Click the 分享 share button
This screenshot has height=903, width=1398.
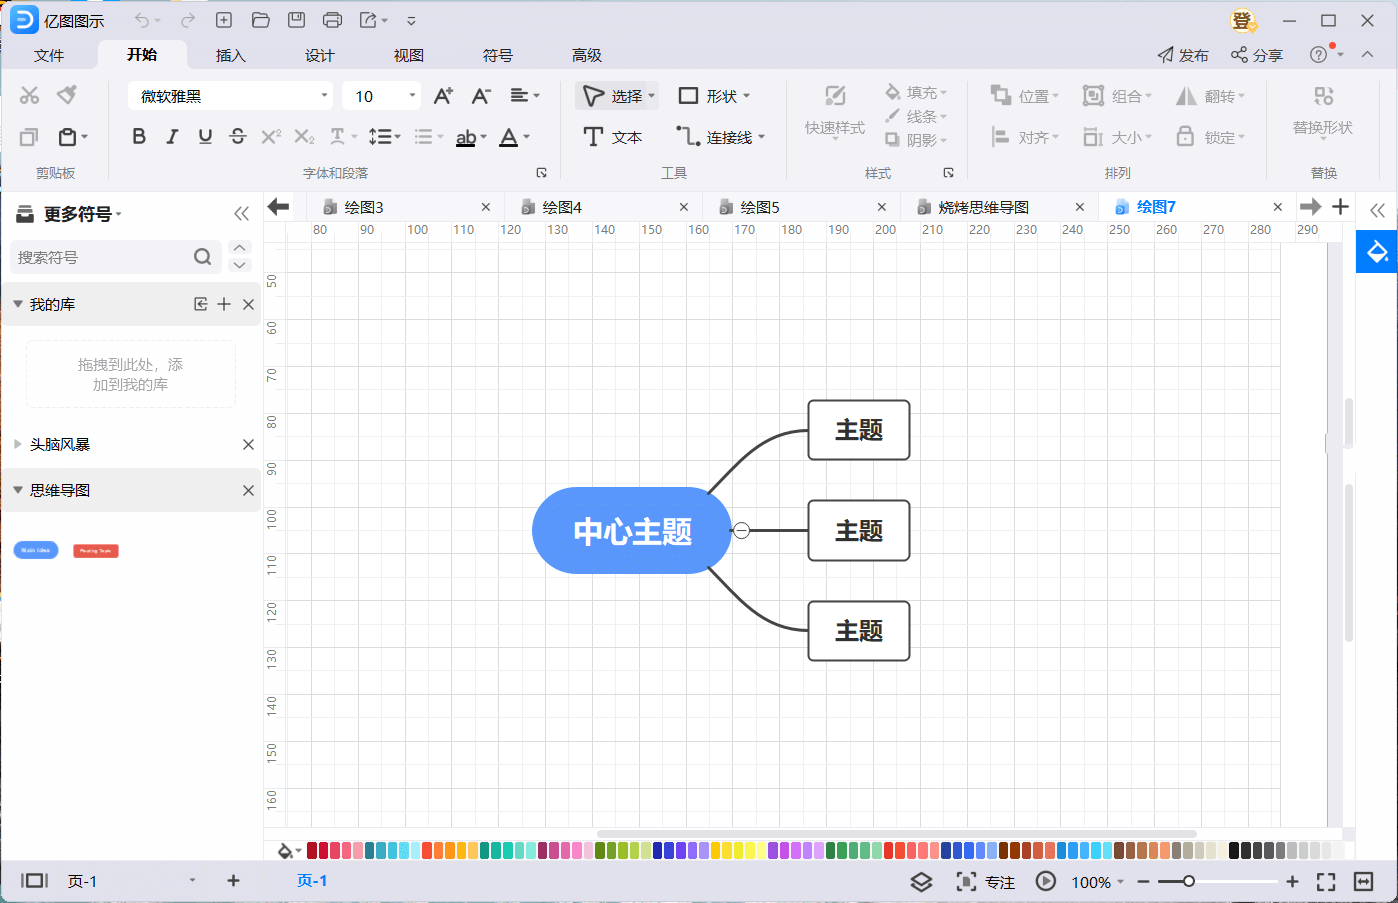(1257, 55)
